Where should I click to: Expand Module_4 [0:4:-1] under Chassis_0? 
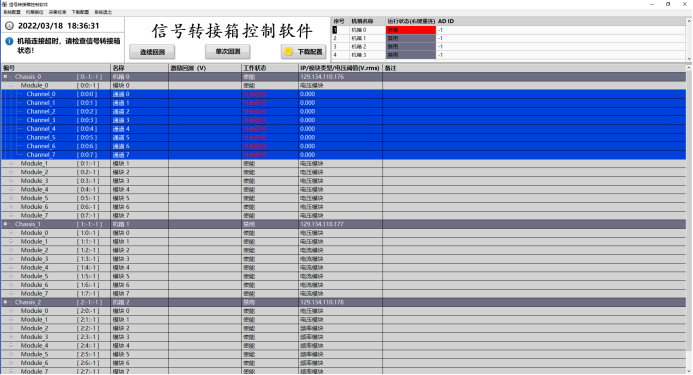[x=11, y=189]
